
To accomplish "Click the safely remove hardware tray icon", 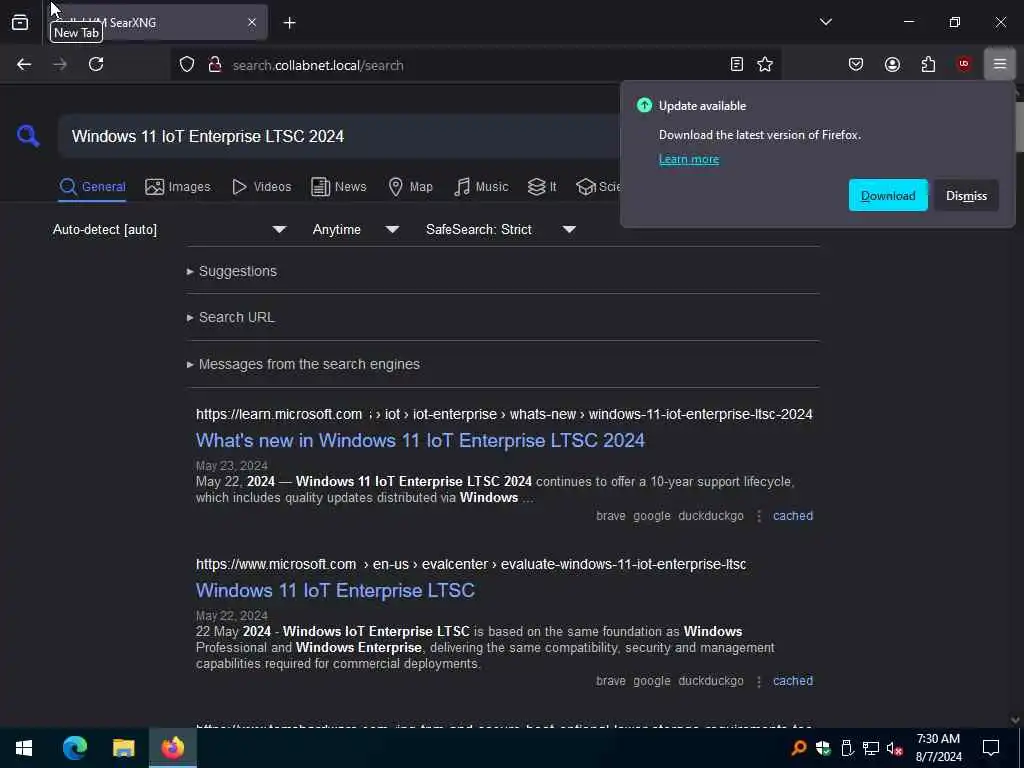I will click(847, 748).
